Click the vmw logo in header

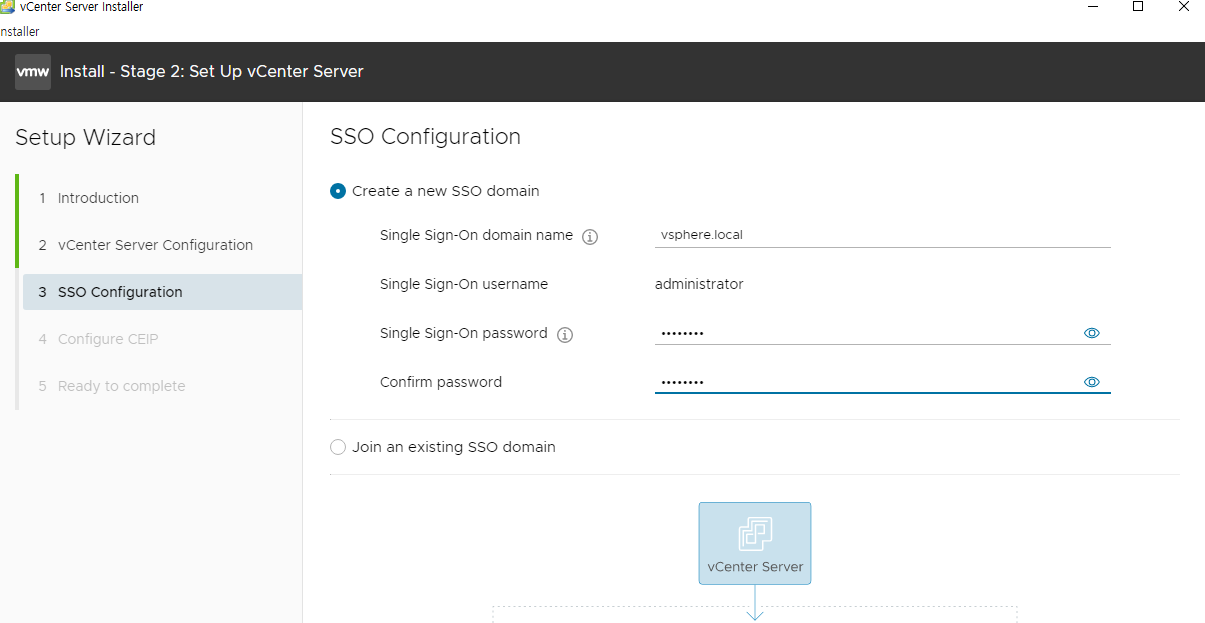click(33, 72)
